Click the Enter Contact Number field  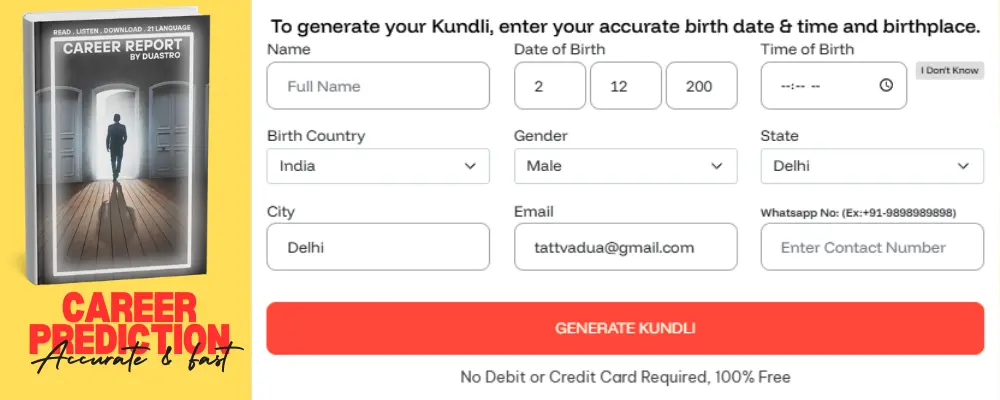pyautogui.click(x=872, y=247)
